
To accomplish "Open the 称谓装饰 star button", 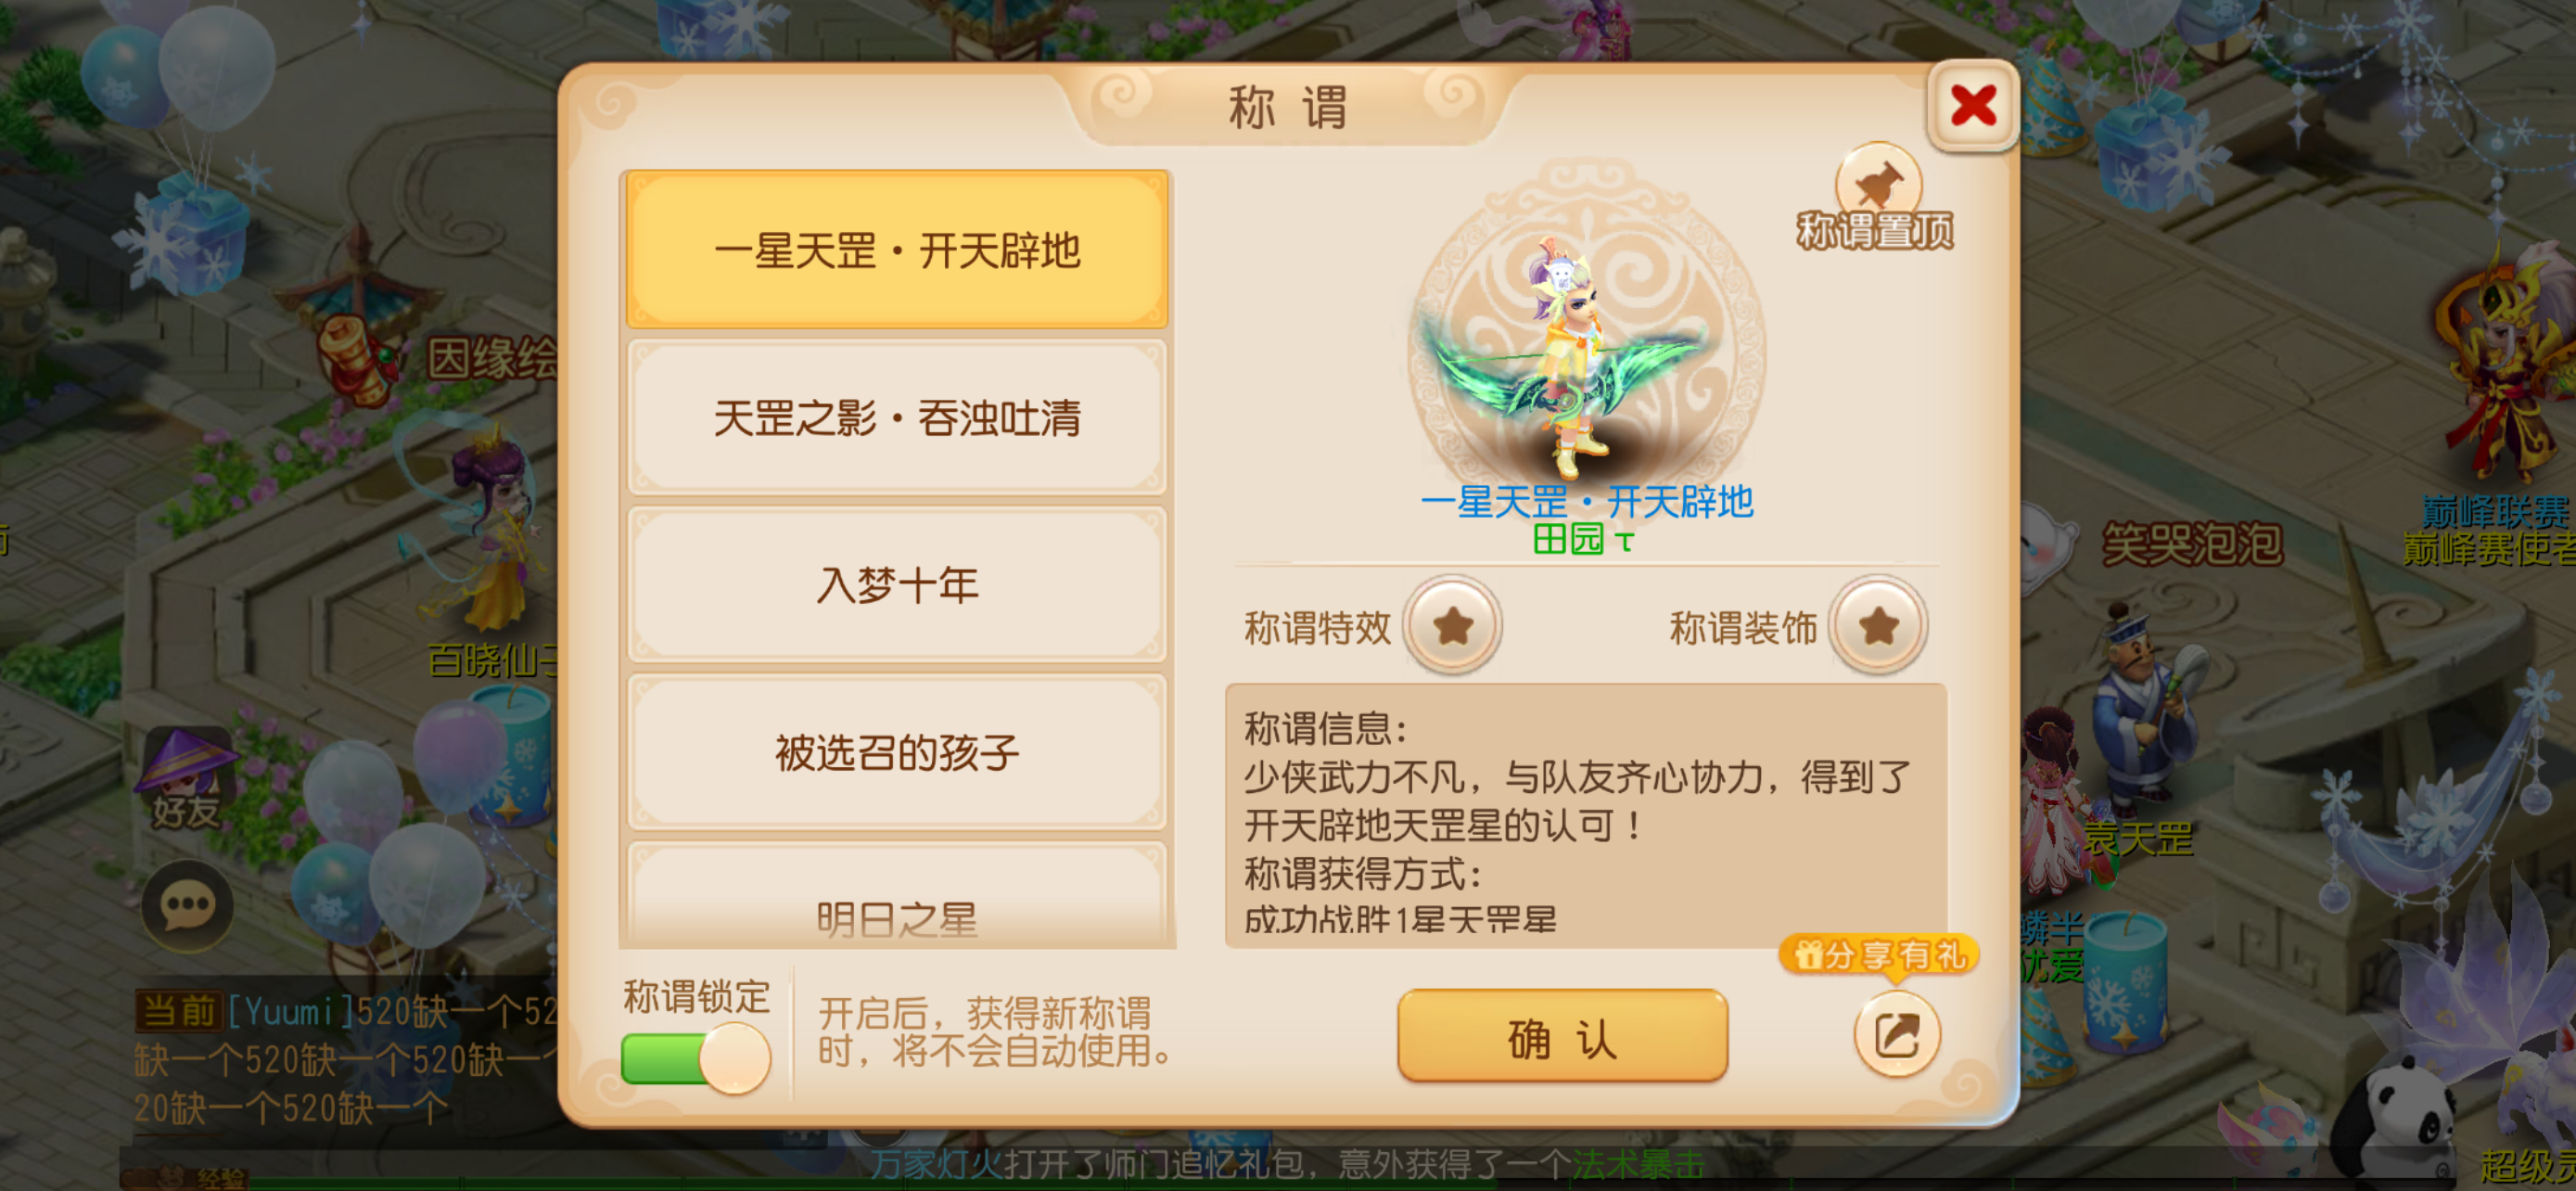I will pos(1878,626).
